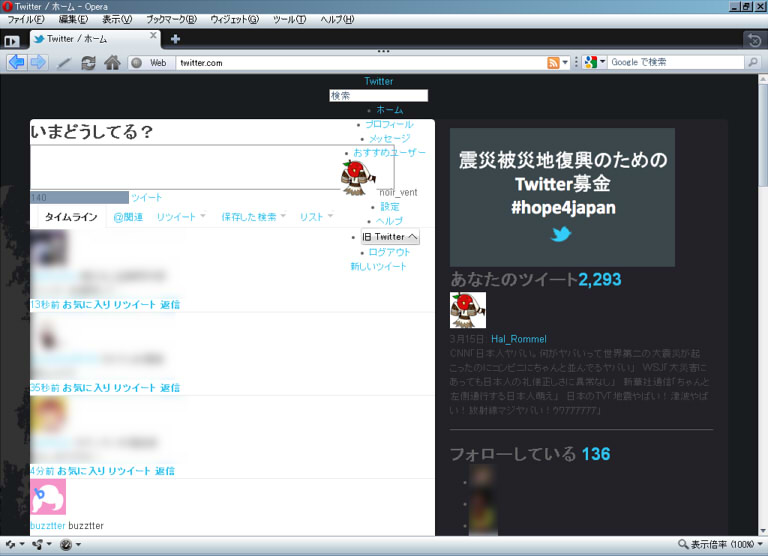
Task: Open closed tabs trash icon
Action: (754, 41)
